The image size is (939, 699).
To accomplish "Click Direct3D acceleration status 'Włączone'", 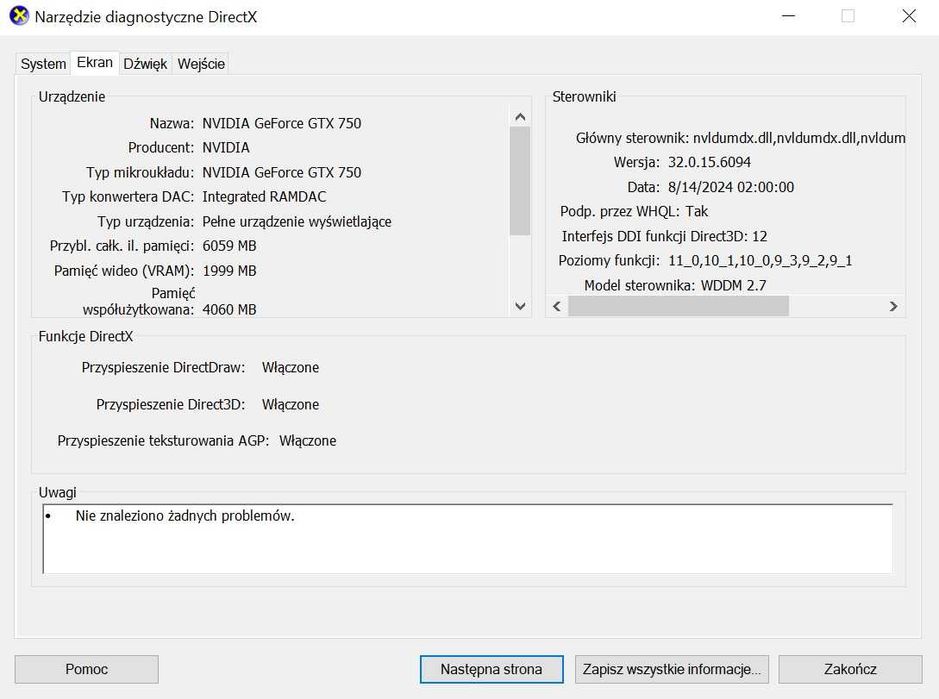I will (x=290, y=405).
